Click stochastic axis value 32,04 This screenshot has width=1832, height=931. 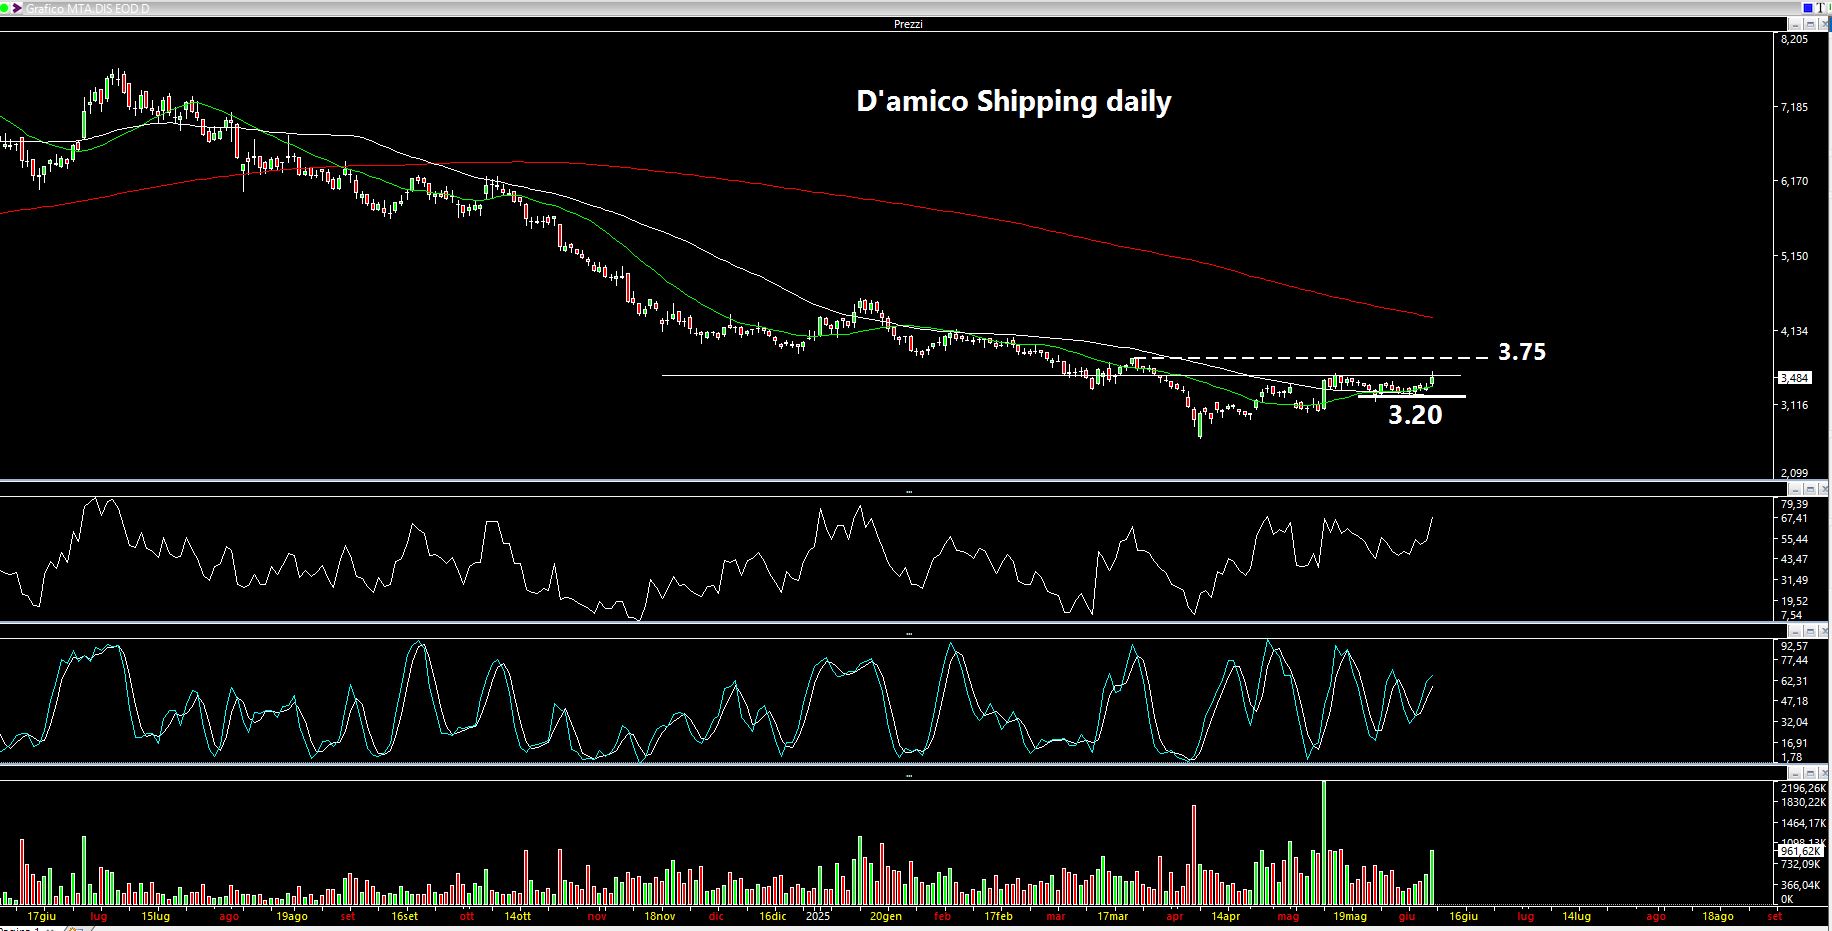pos(1794,722)
